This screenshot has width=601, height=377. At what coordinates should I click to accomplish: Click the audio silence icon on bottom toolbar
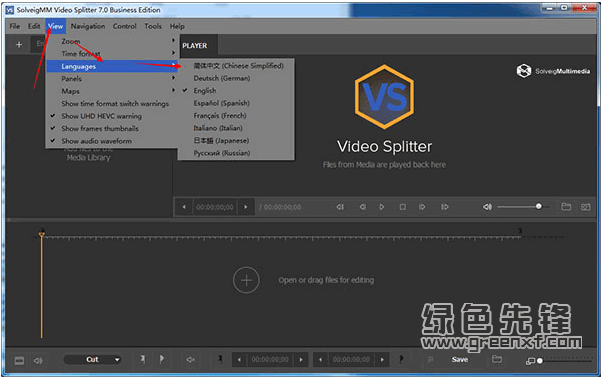190,359
